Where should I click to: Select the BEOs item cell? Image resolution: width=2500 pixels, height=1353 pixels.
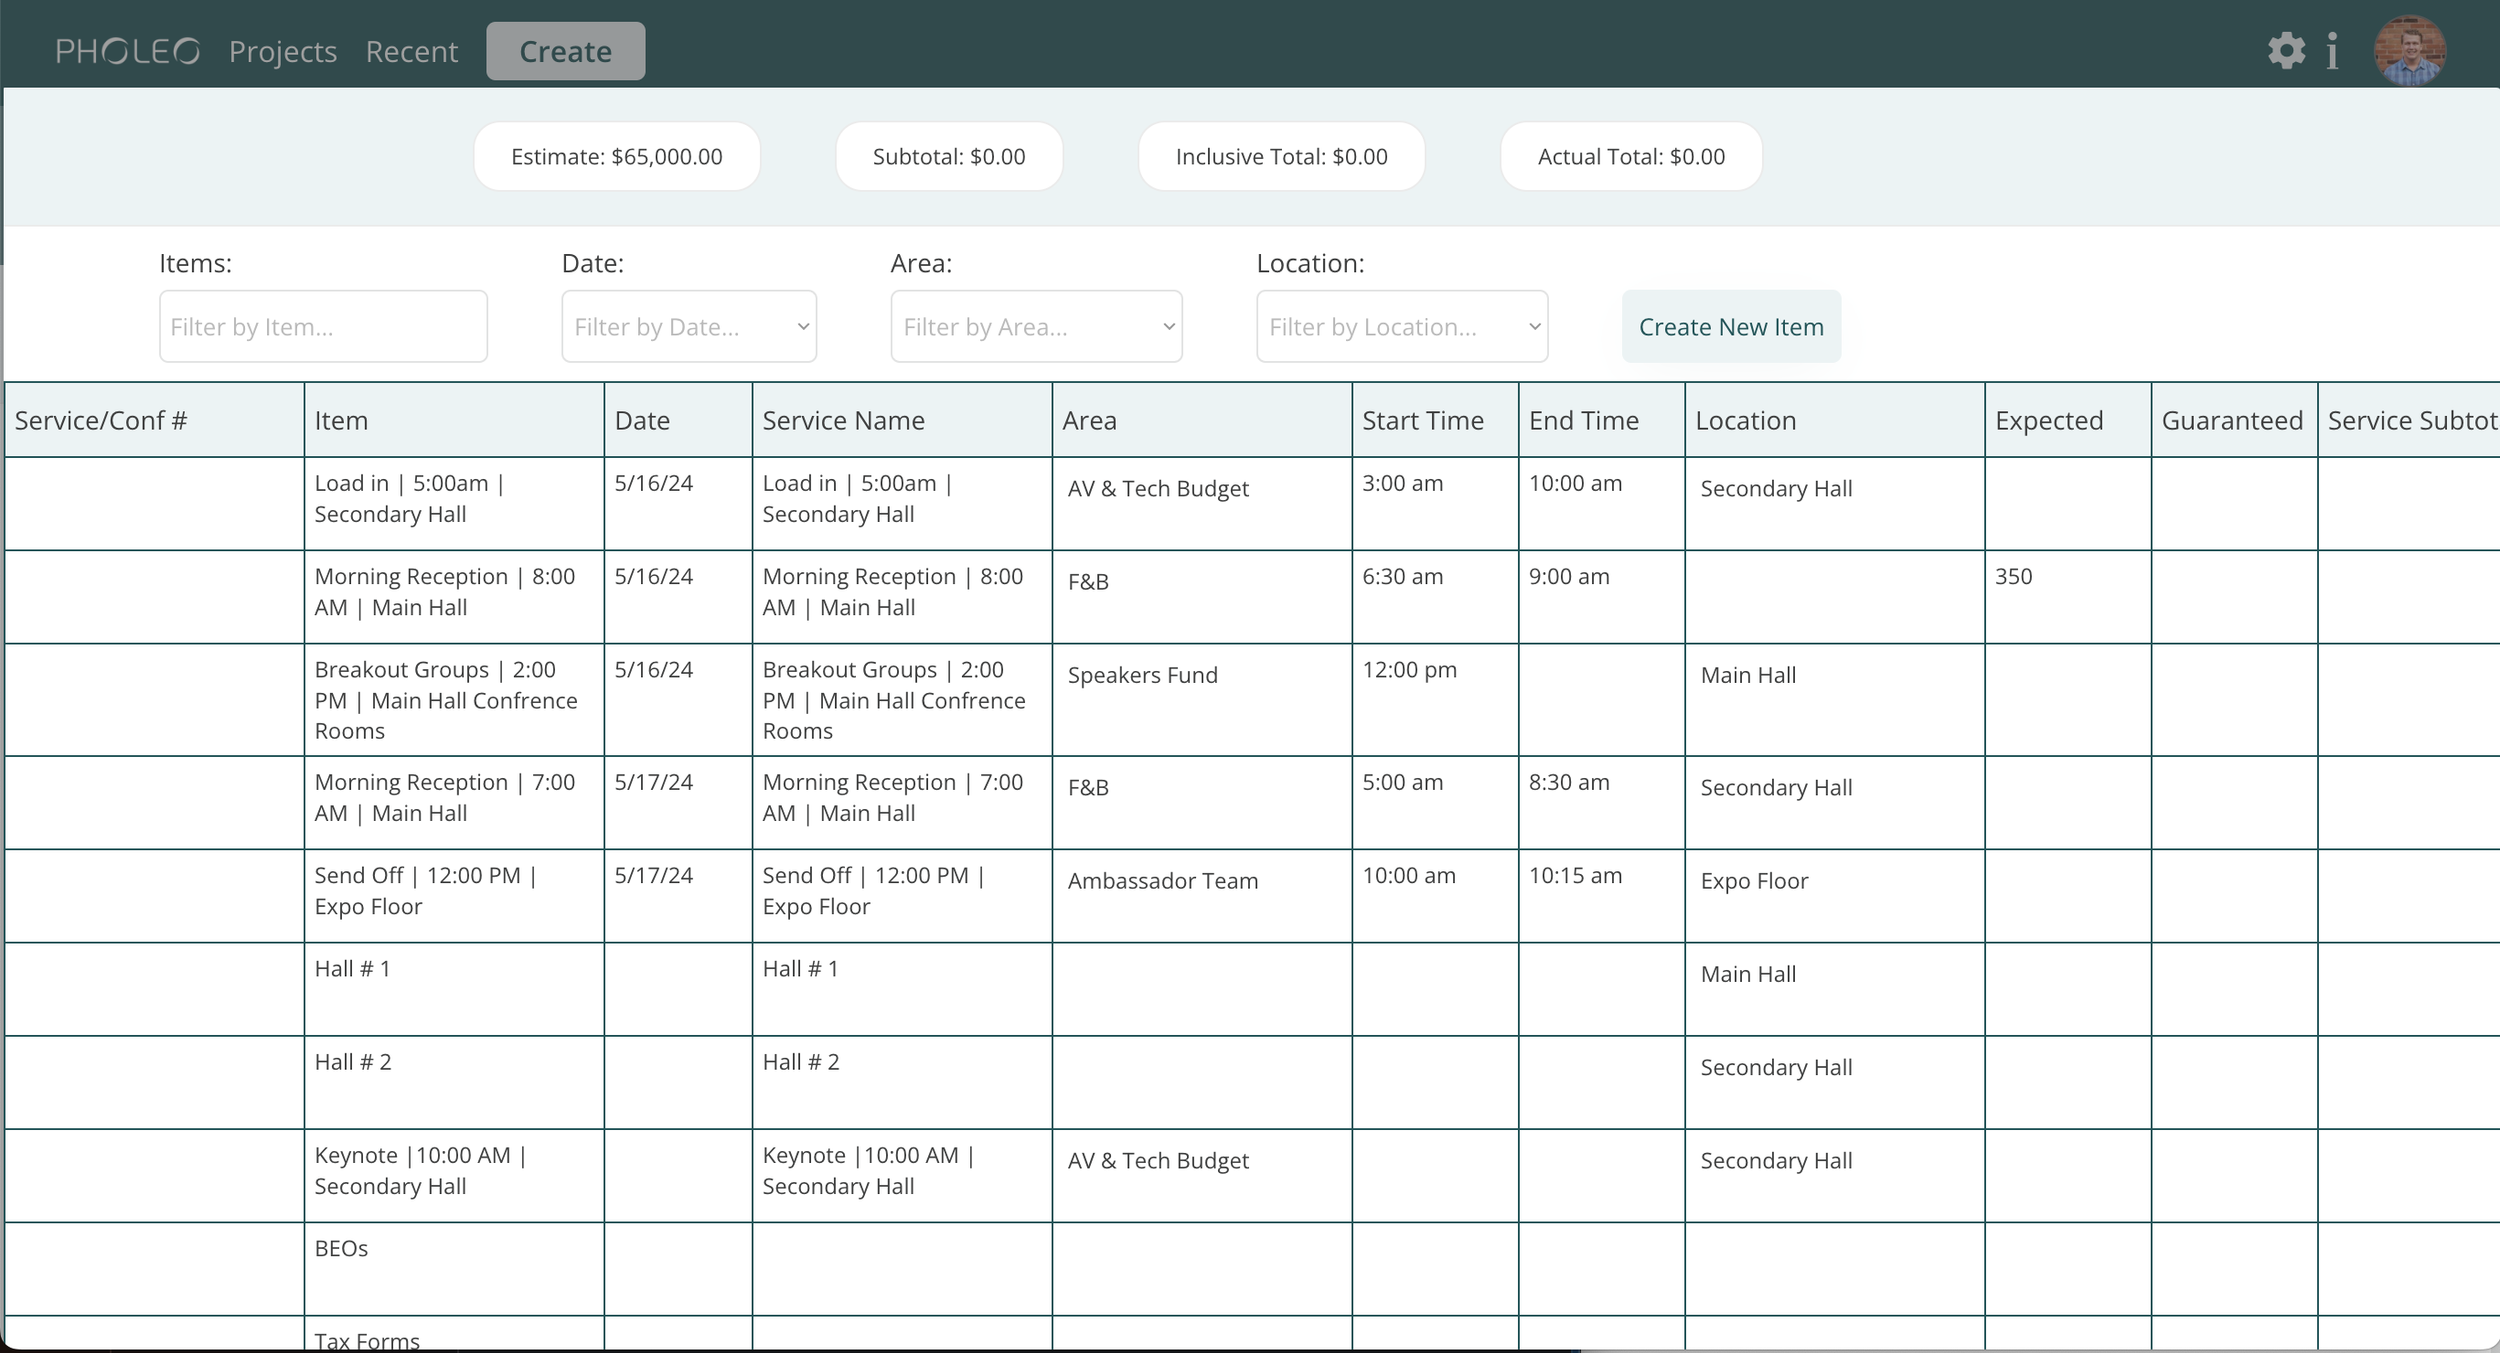(454, 1268)
